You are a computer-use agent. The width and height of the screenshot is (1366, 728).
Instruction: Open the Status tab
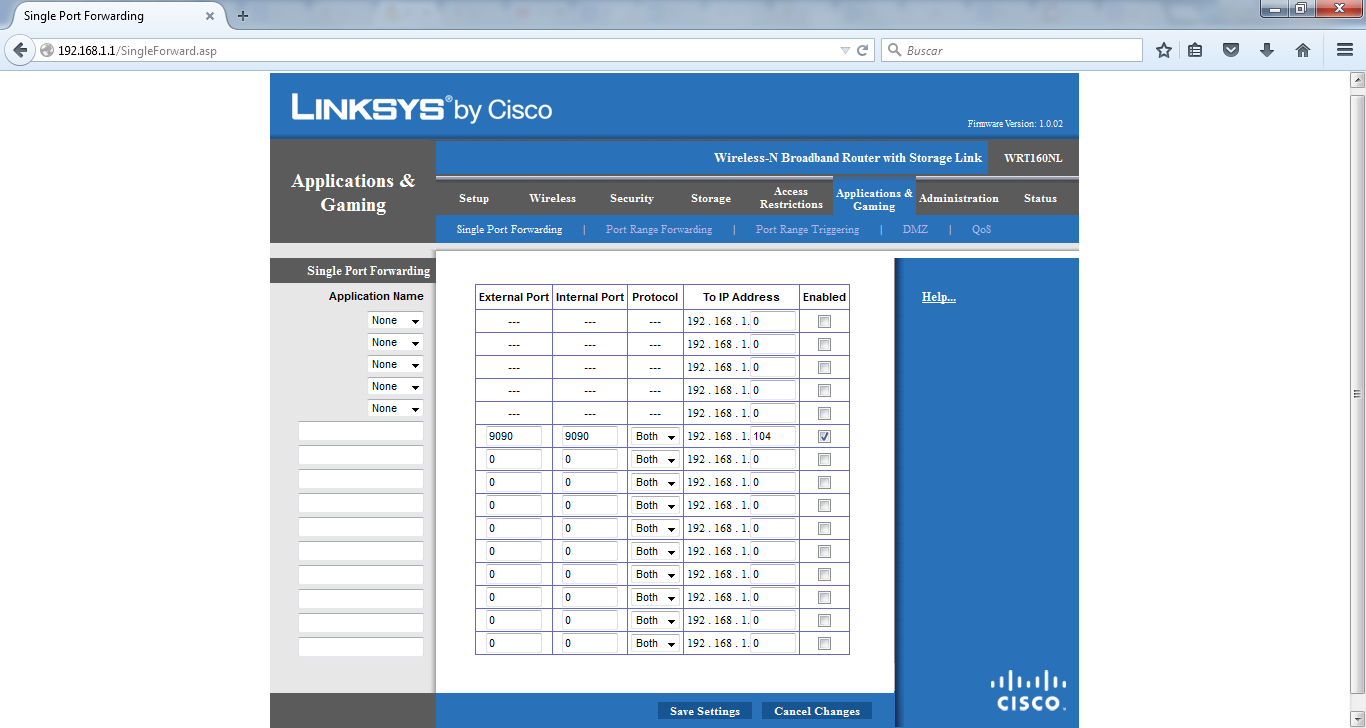click(1040, 198)
